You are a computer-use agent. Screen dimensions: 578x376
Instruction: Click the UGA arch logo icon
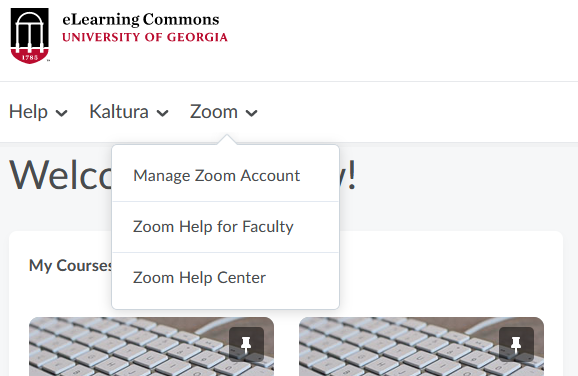pos(29,35)
